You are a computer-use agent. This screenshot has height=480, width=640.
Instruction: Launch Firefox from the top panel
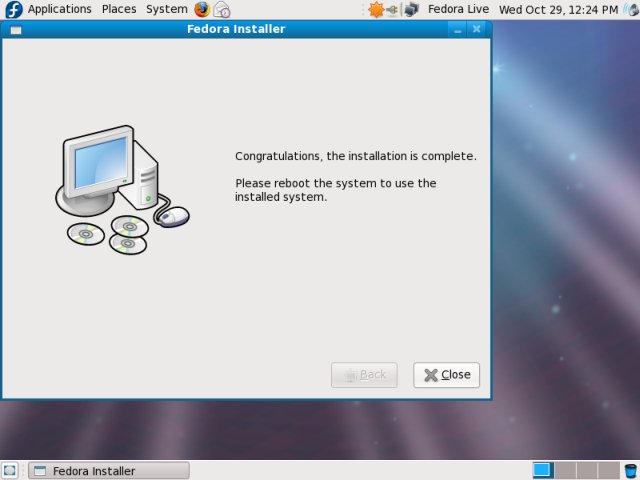[202, 9]
